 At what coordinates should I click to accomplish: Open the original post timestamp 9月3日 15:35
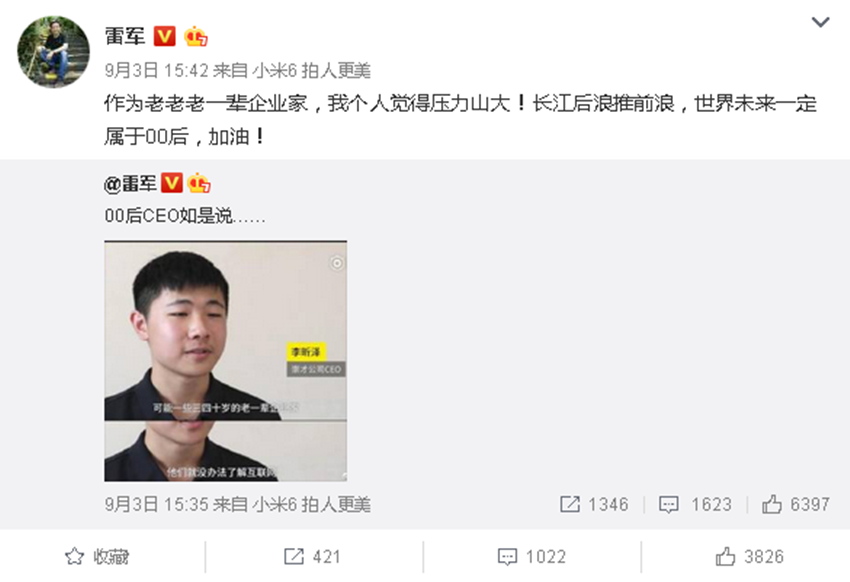point(157,505)
